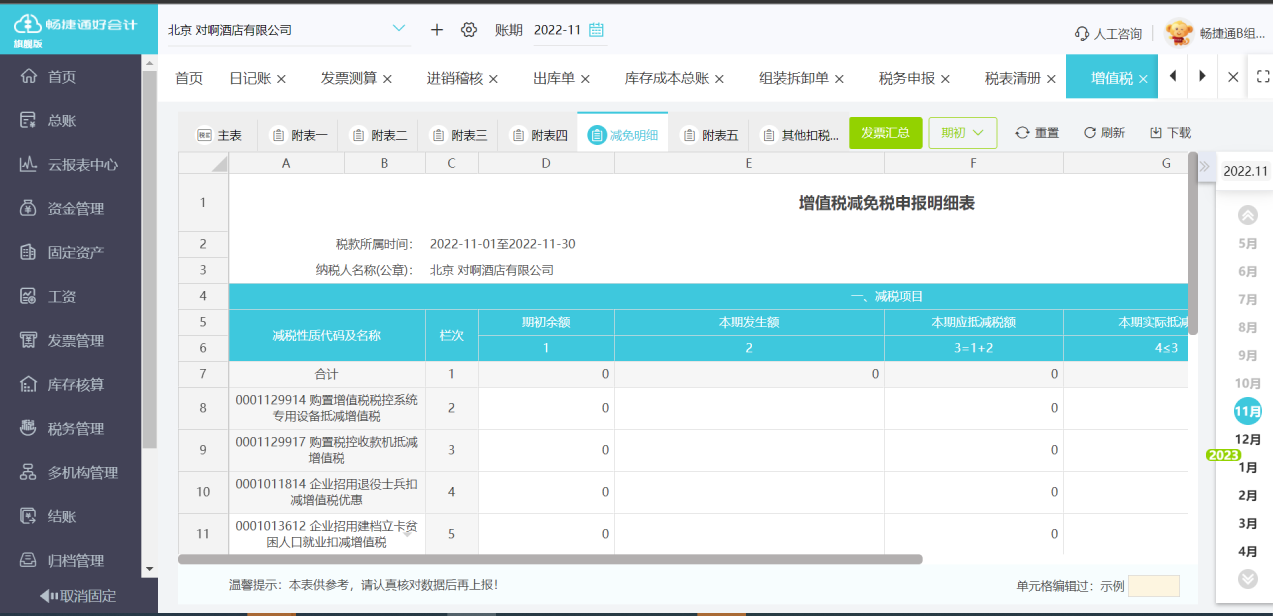The width and height of the screenshot is (1273, 616).
Task: Switch to the 日记账 tab
Action: tap(250, 77)
